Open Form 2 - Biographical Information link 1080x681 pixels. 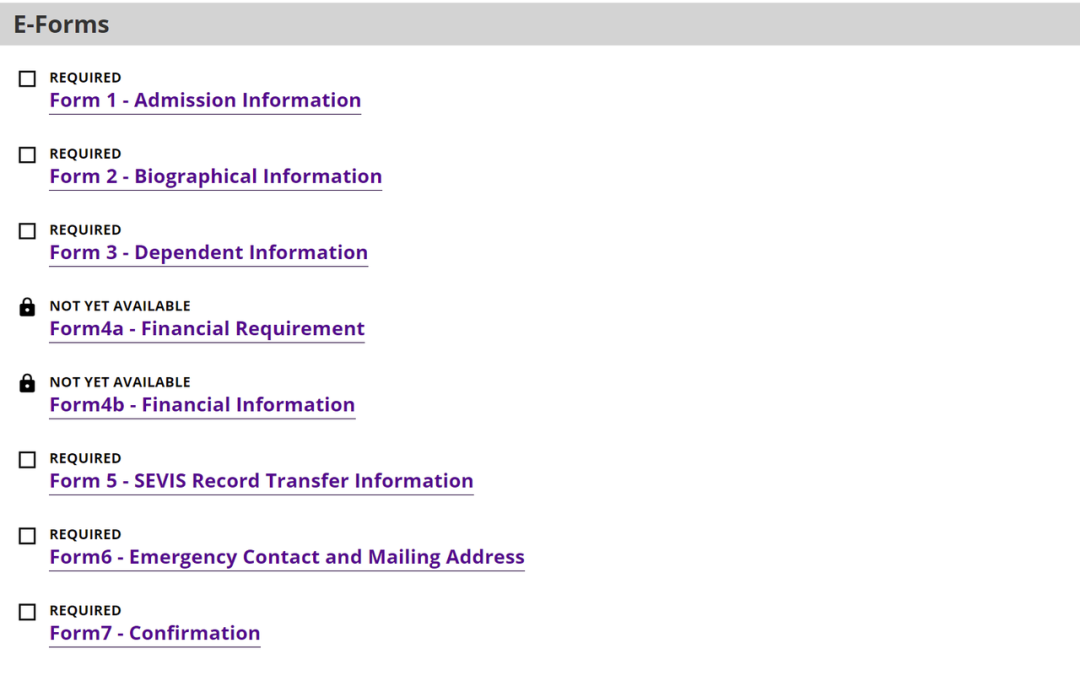(216, 177)
